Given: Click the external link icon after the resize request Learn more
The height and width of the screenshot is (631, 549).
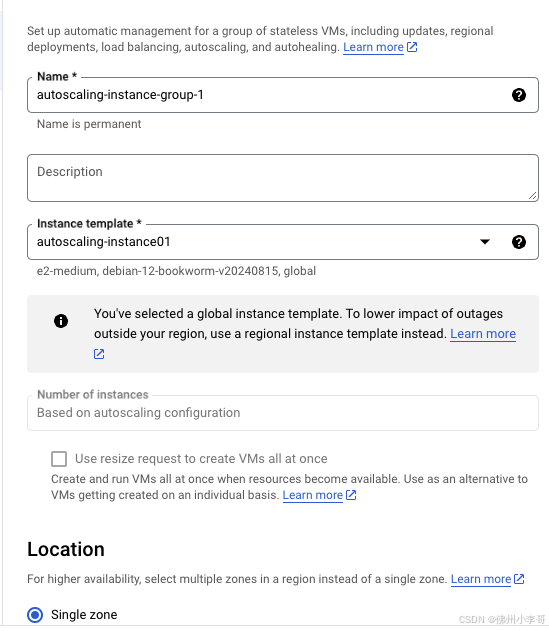Looking at the screenshot, I should tap(351, 495).
